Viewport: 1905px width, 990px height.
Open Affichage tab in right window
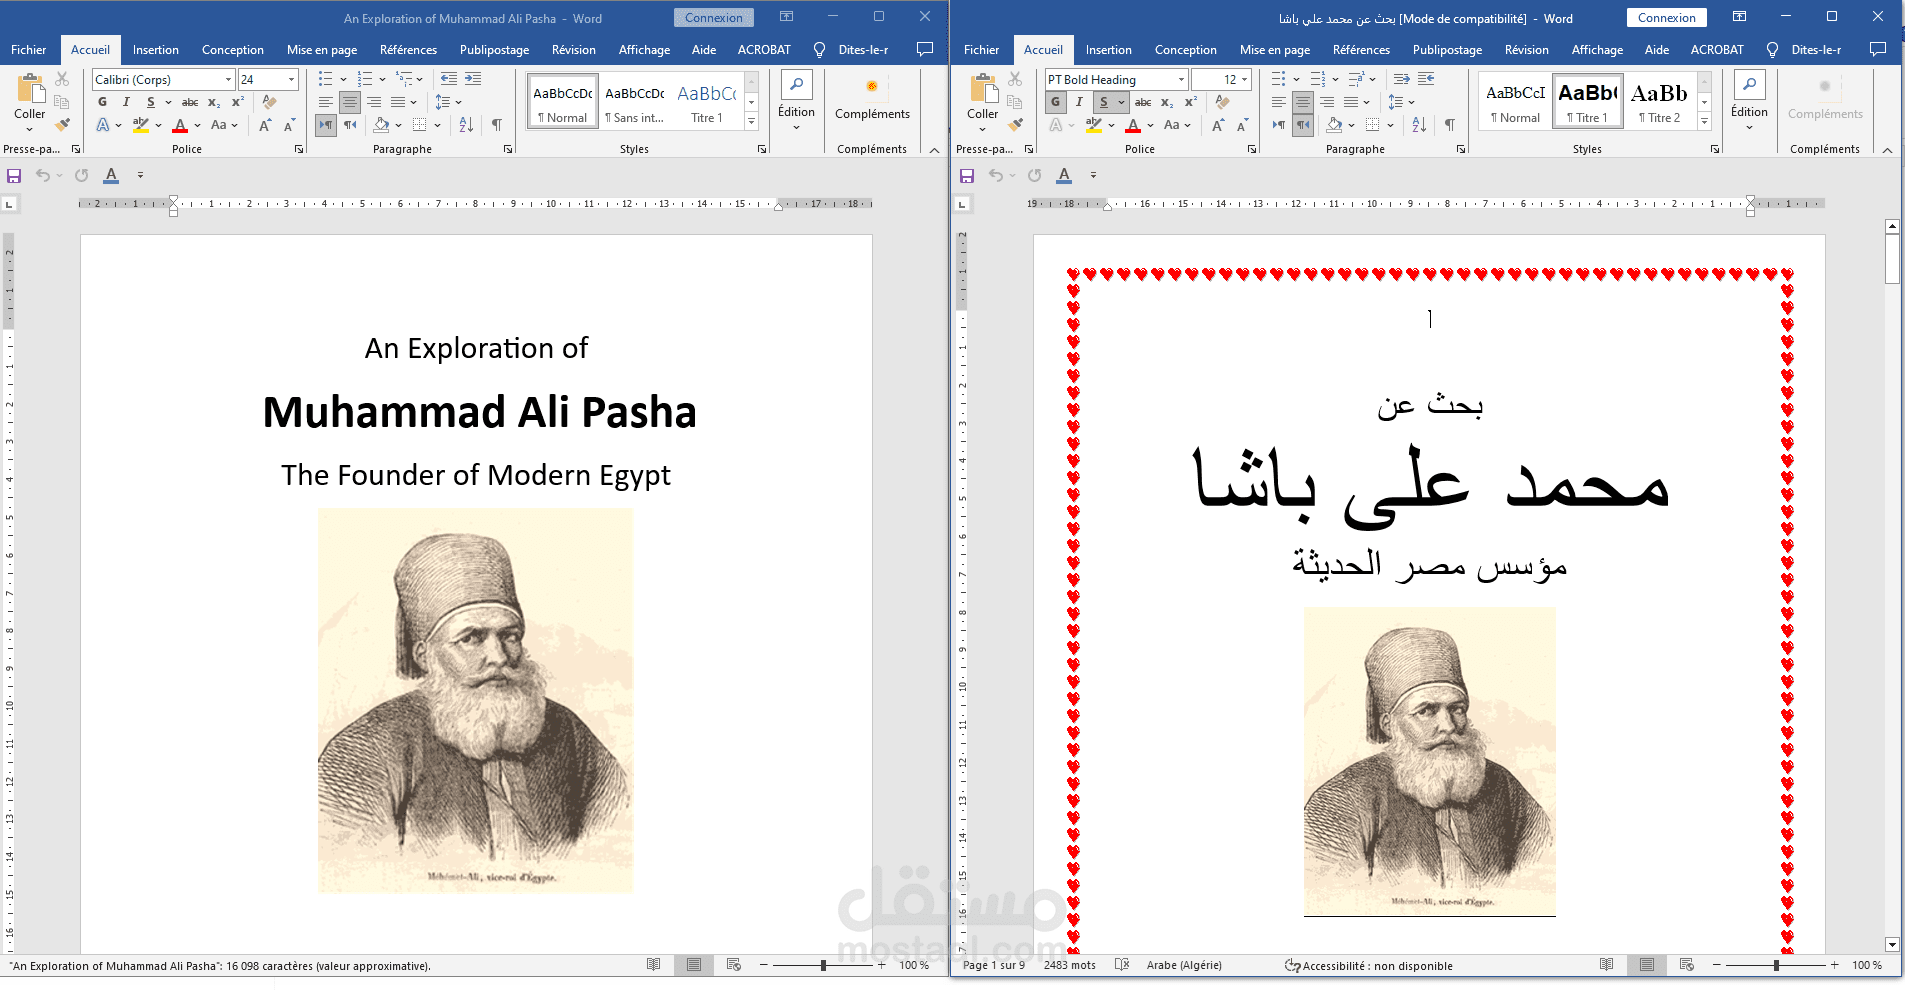tap(1597, 49)
